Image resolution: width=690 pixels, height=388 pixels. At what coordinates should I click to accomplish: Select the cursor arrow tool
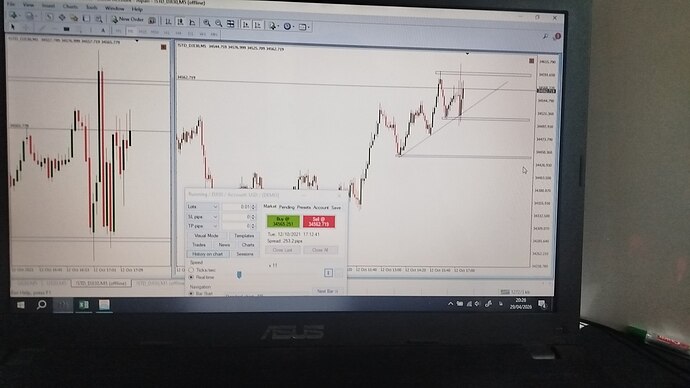(x=12, y=27)
